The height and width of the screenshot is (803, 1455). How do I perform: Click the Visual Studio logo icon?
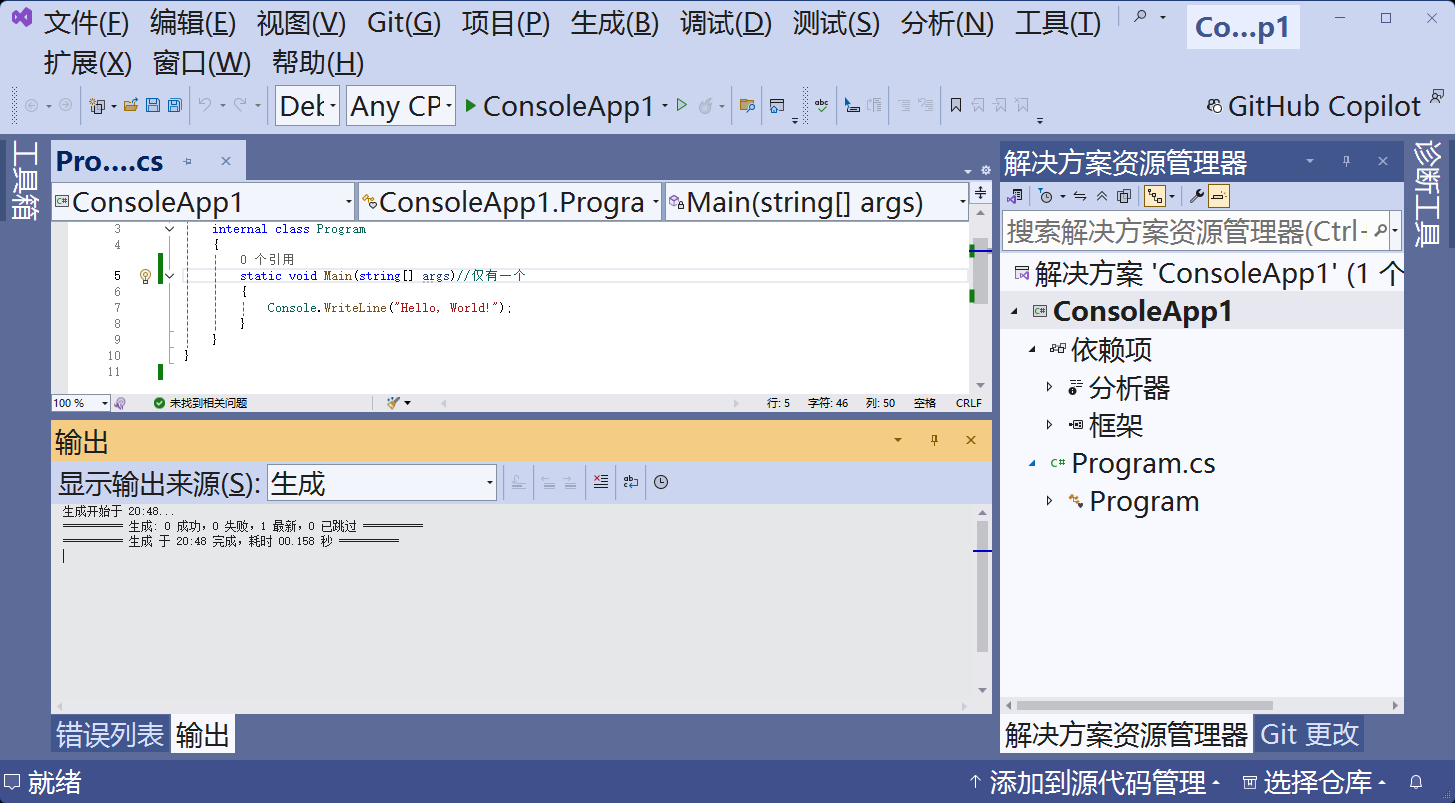coord(21,18)
